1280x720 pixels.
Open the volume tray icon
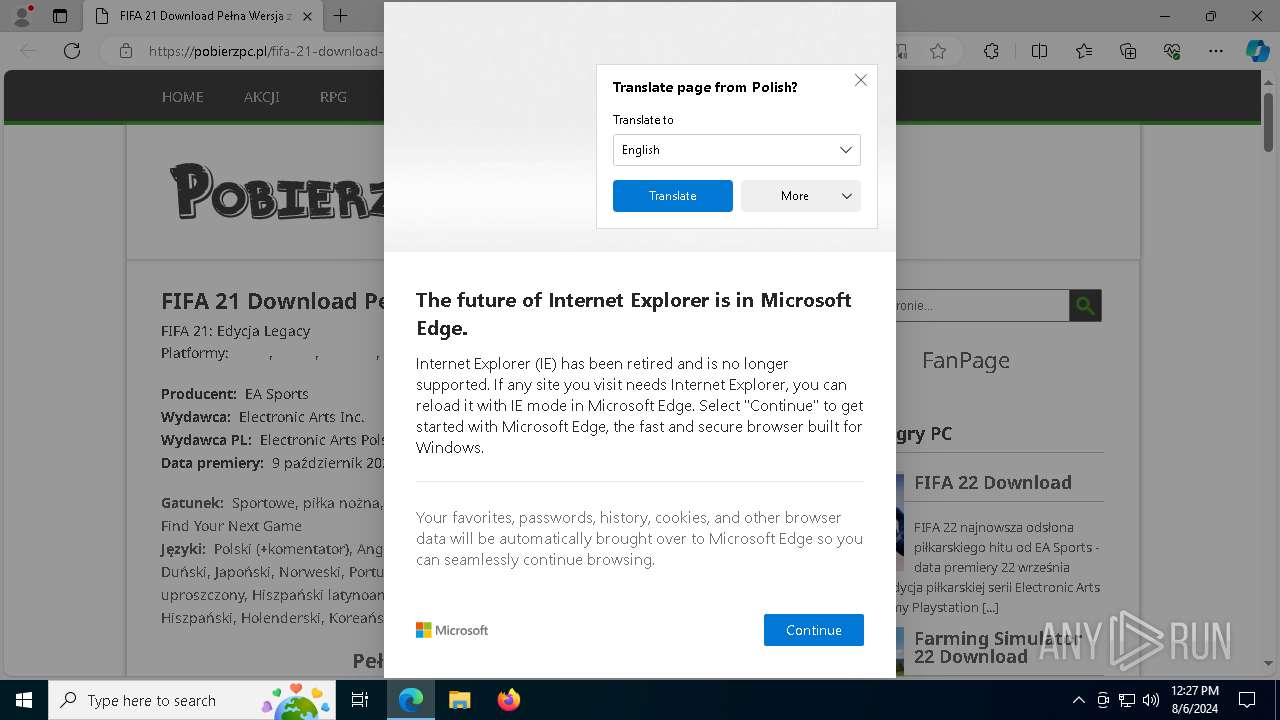[1151, 700]
